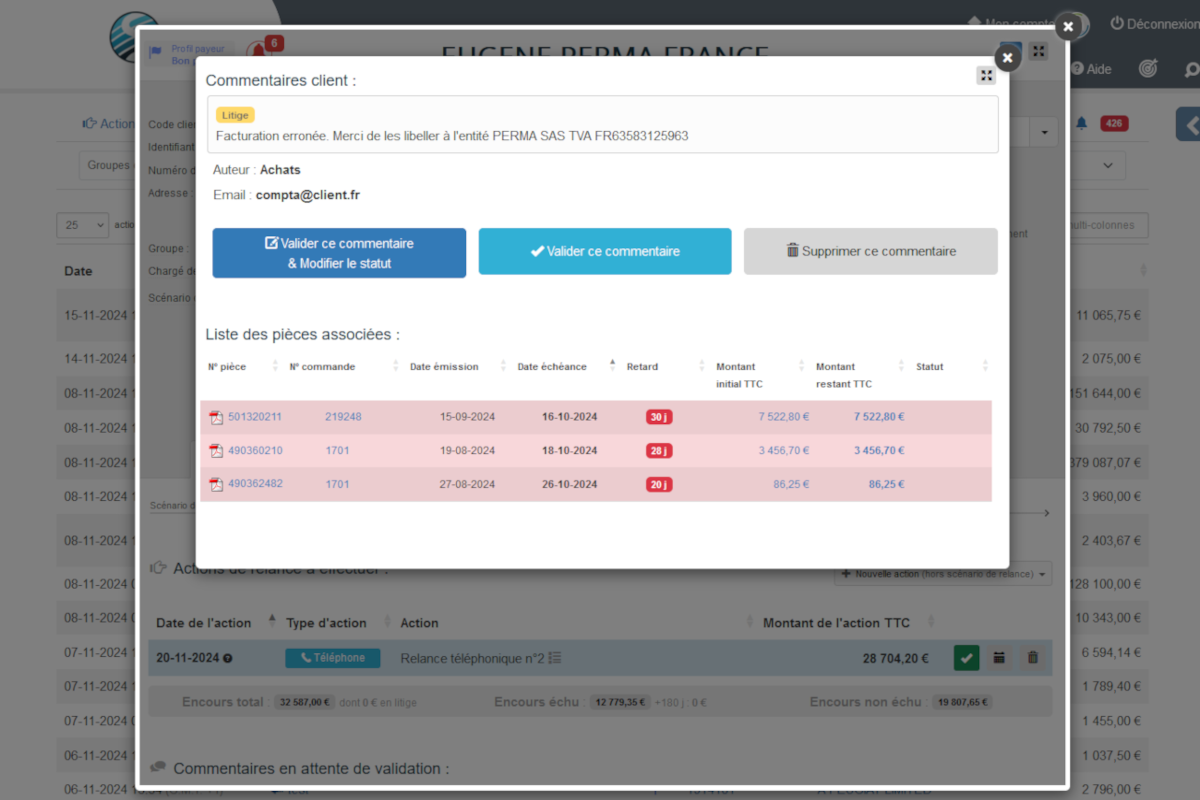The width and height of the screenshot is (1200, 800).
Task: Open the 25 rows-per-page selector
Action: tap(82, 225)
